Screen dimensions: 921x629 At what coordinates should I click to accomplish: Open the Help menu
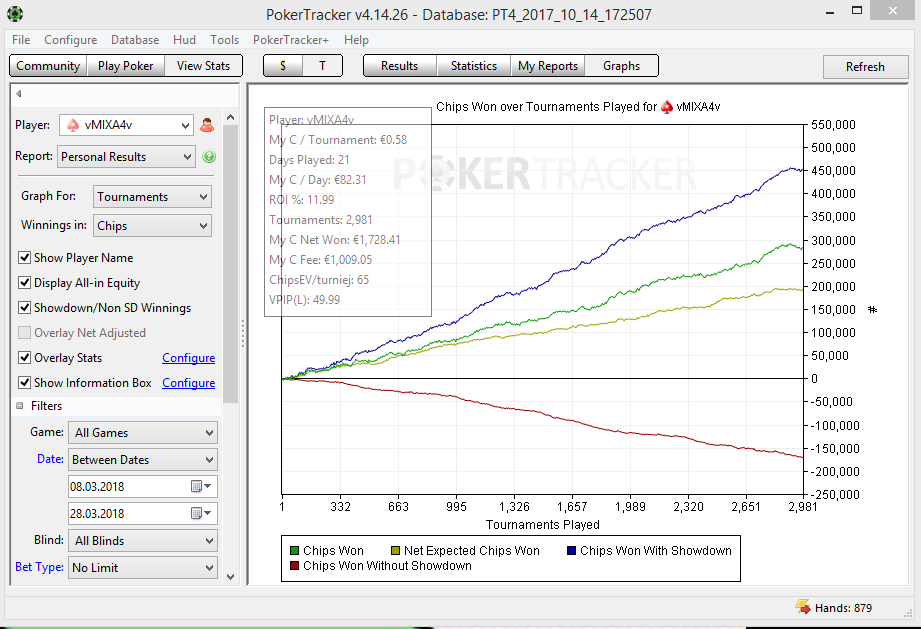click(x=356, y=40)
